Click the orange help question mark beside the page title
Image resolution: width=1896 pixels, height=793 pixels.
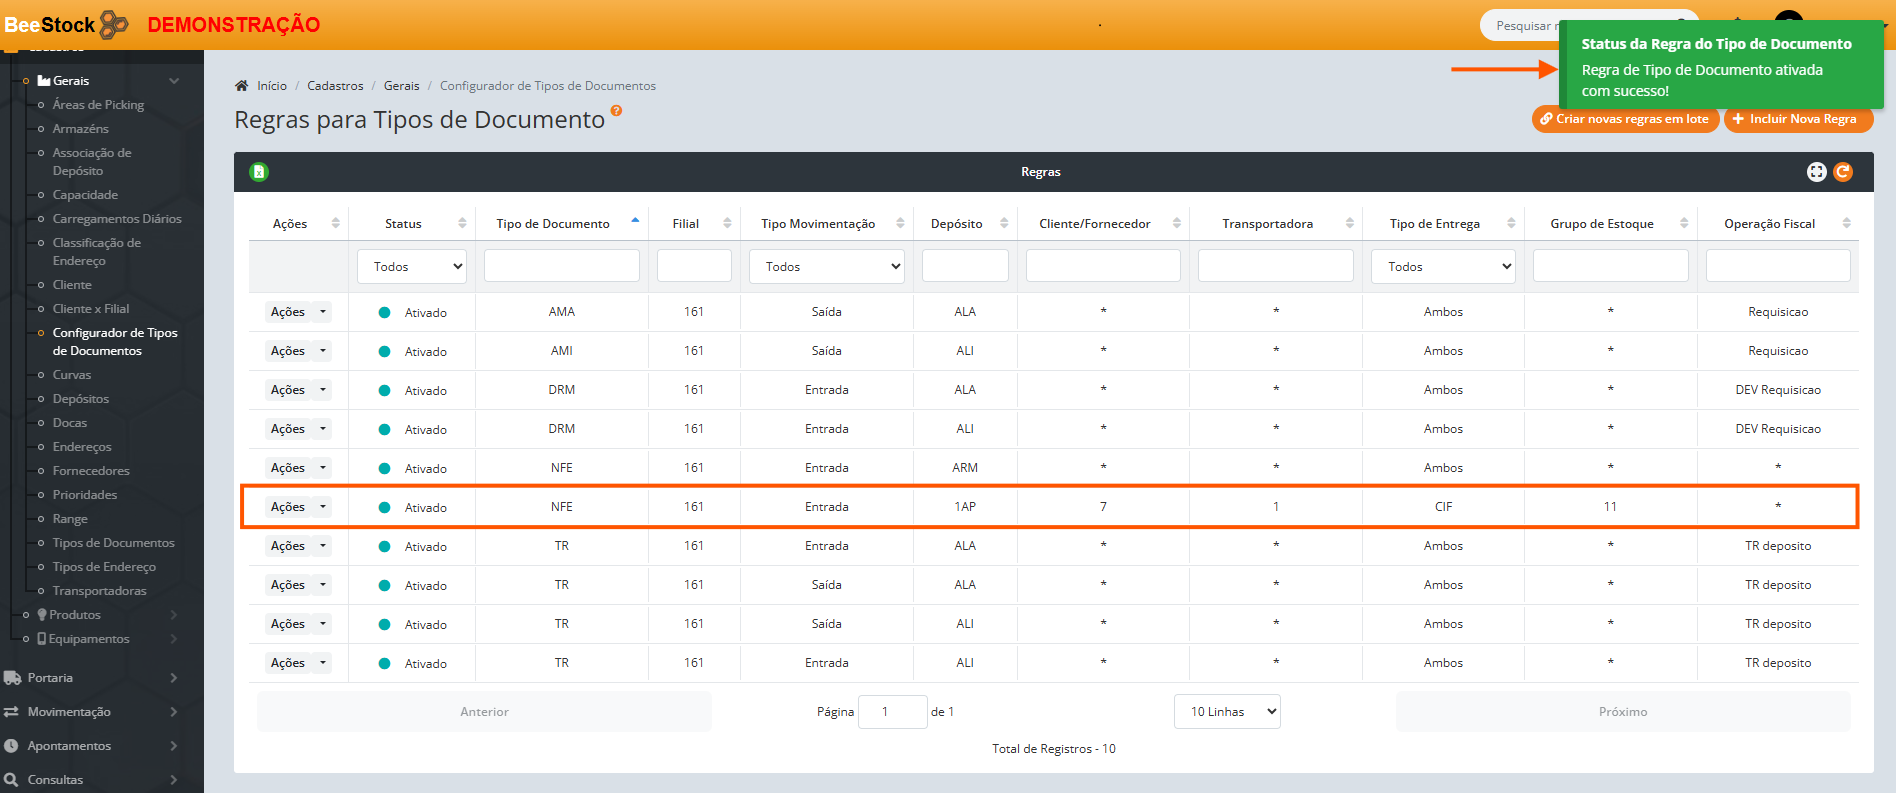pos(616,111)
